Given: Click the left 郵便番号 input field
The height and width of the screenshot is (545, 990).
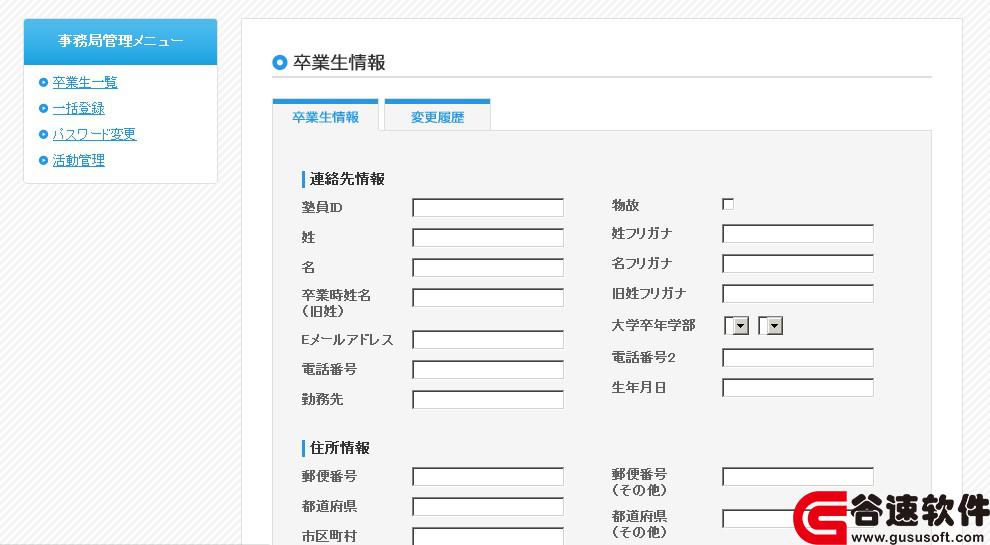Looking at the screenshot, I should click(x=487, y=476).
